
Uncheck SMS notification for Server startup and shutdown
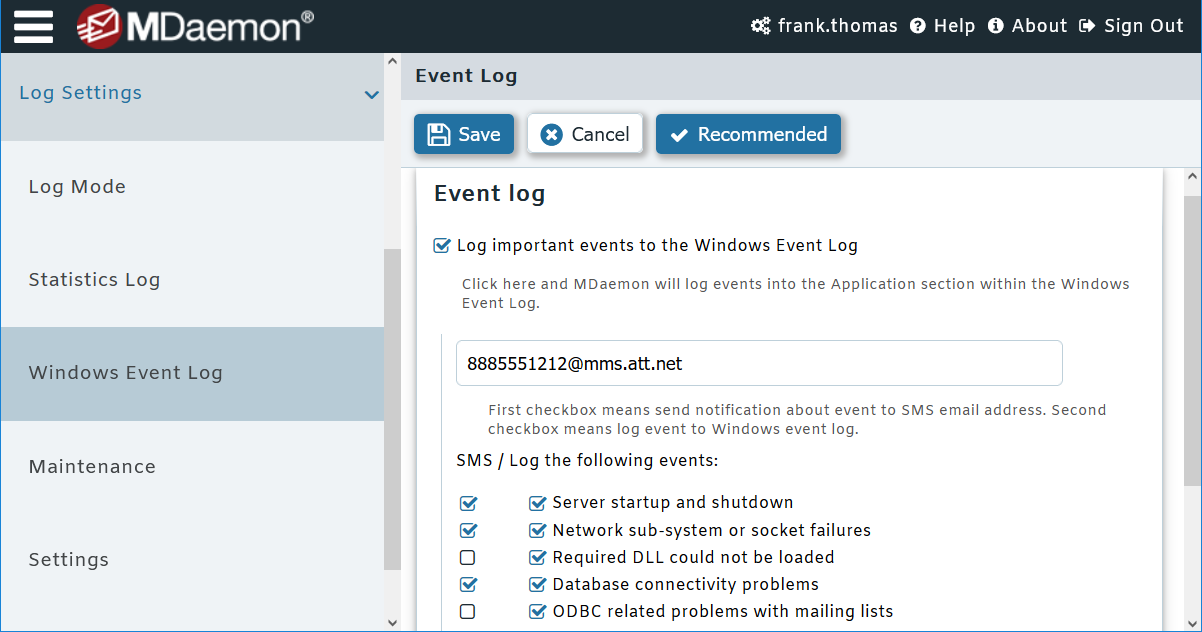tap(468, 503)
